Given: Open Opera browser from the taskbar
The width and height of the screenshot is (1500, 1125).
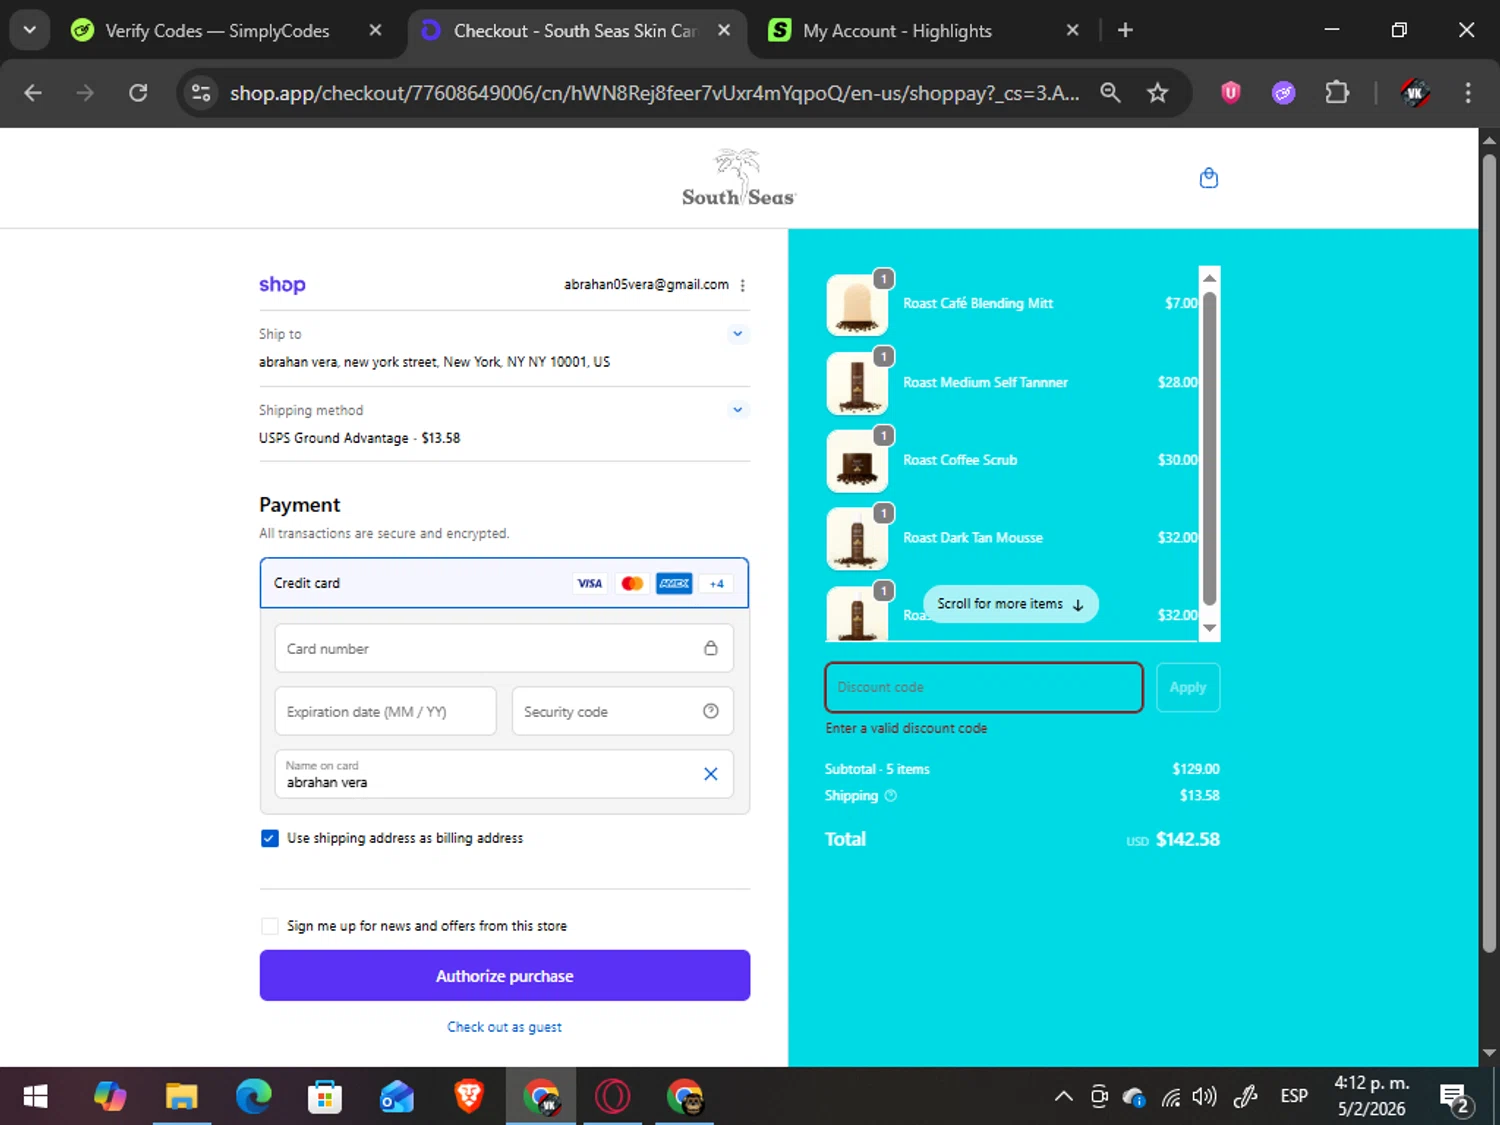Looking at the screenshot, I should 613,1097.
